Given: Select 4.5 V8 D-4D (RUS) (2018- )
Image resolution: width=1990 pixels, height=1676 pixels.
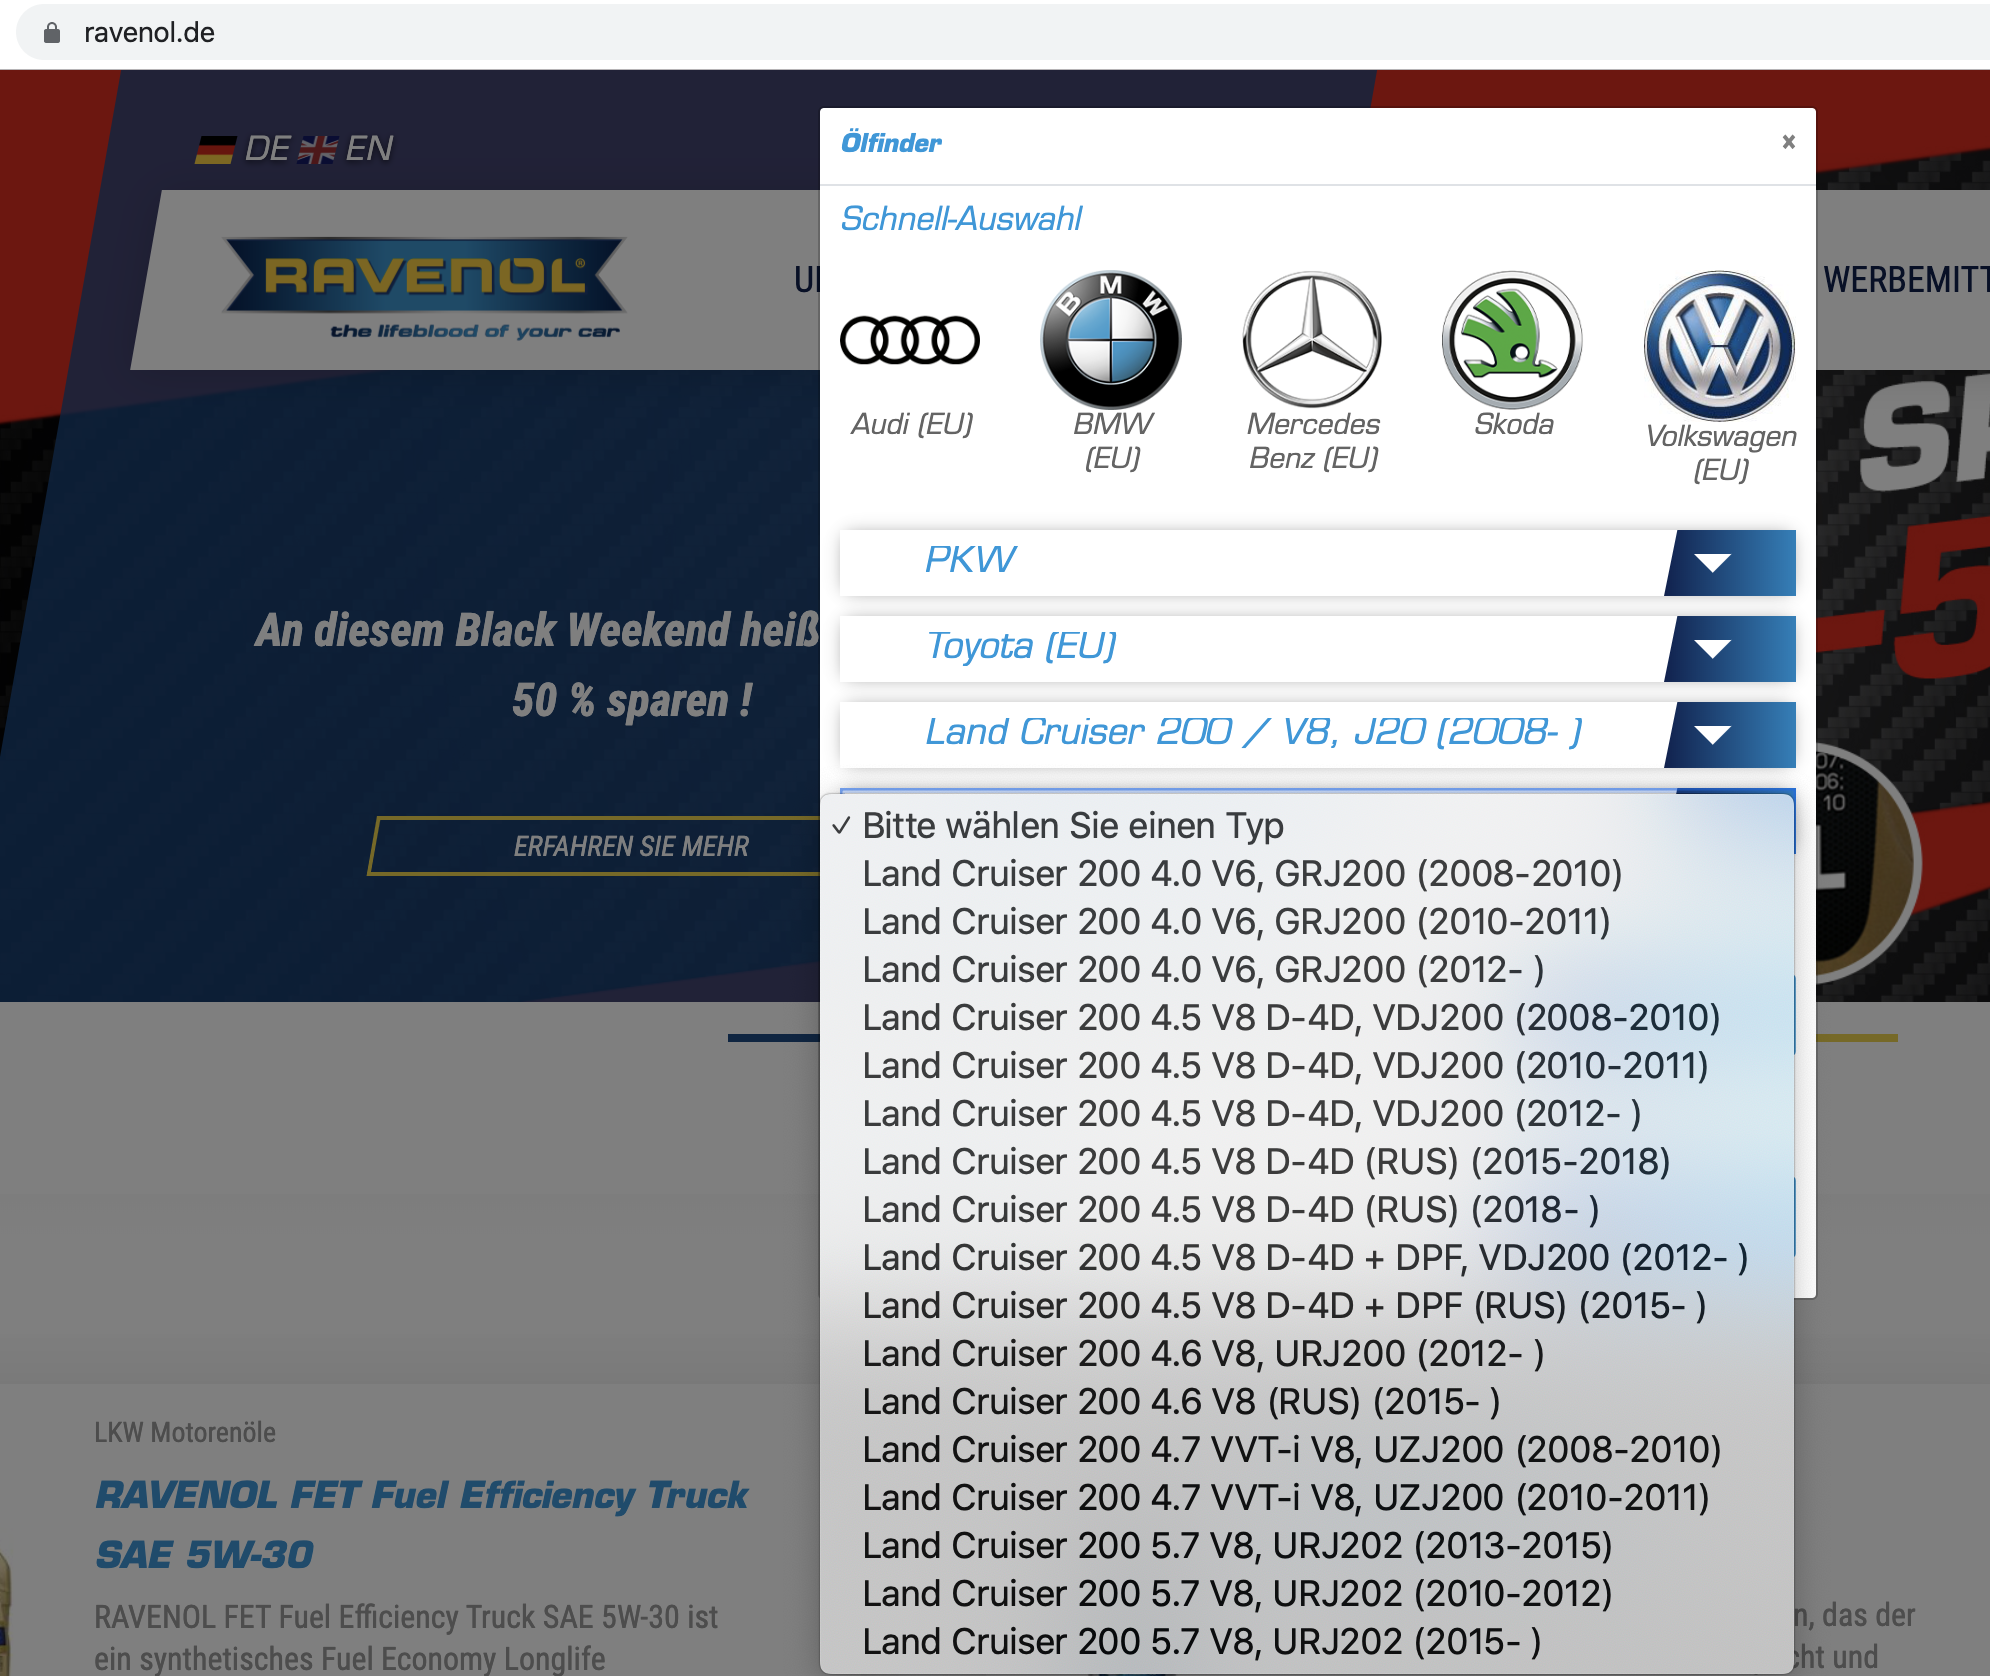Looking at the screenshot, I should 1306,1210.
